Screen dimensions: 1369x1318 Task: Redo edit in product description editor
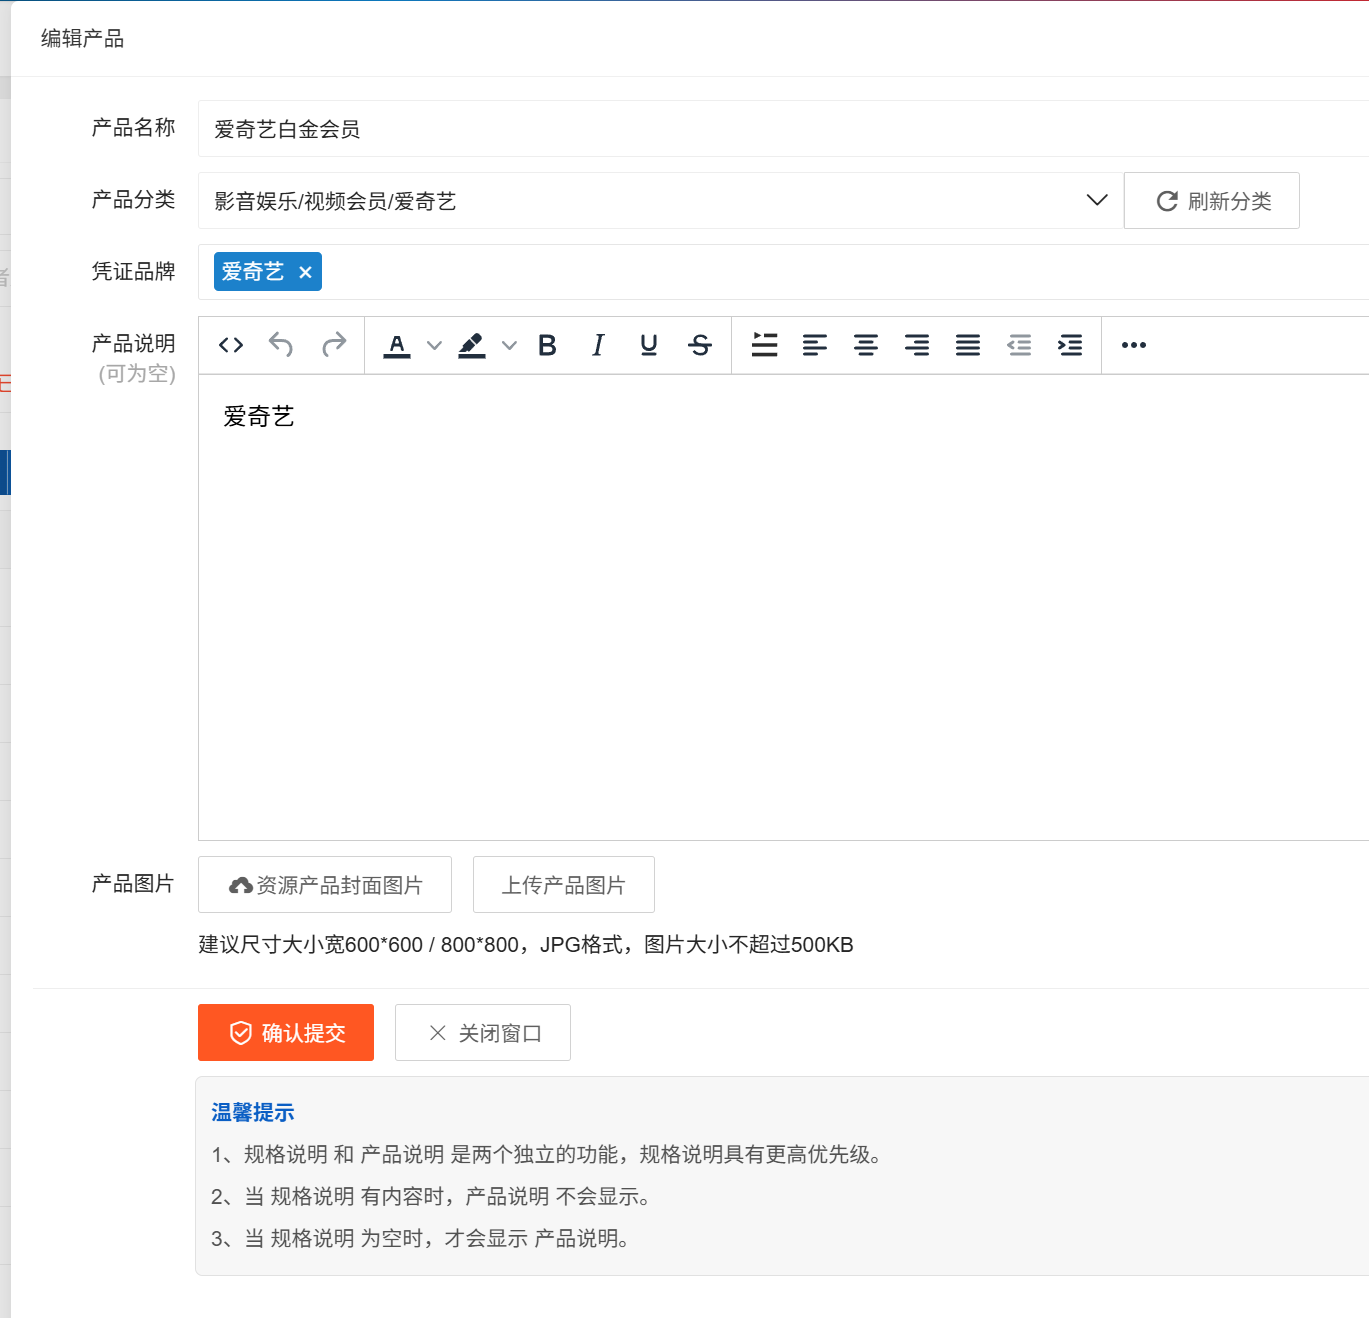tap(334, 346)
